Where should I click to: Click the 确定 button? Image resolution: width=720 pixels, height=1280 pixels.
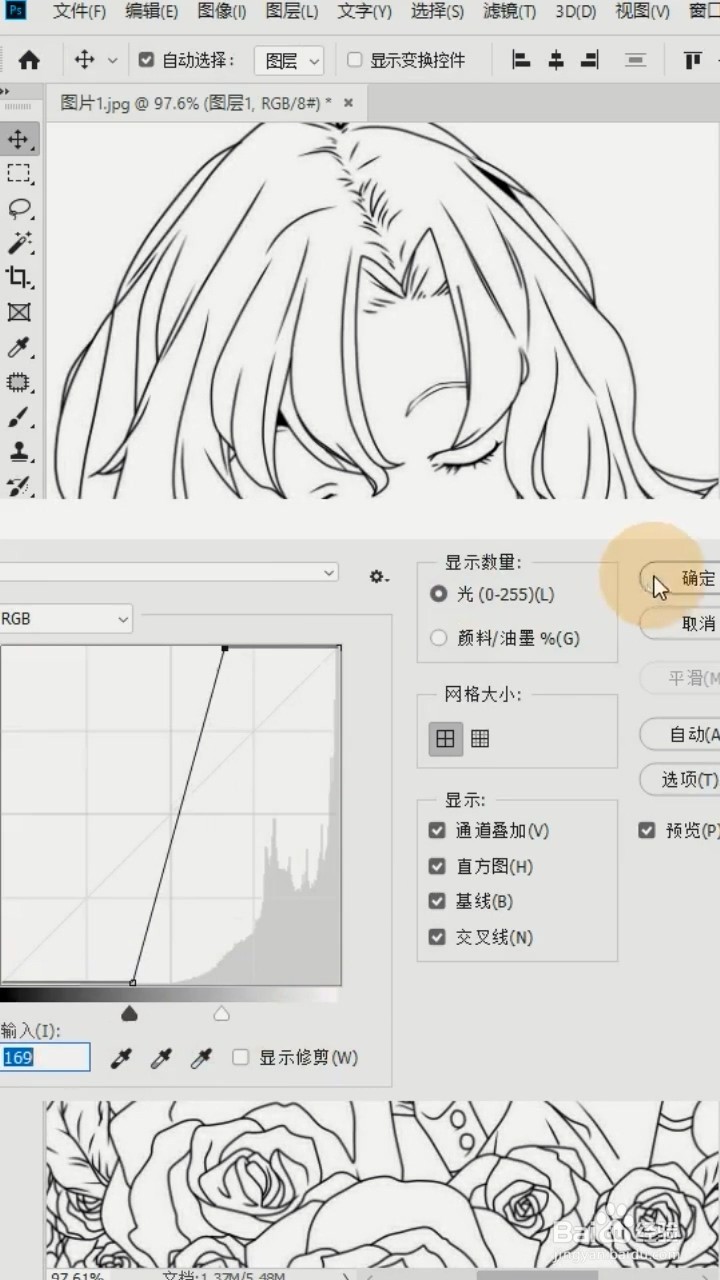coord(680,578)
